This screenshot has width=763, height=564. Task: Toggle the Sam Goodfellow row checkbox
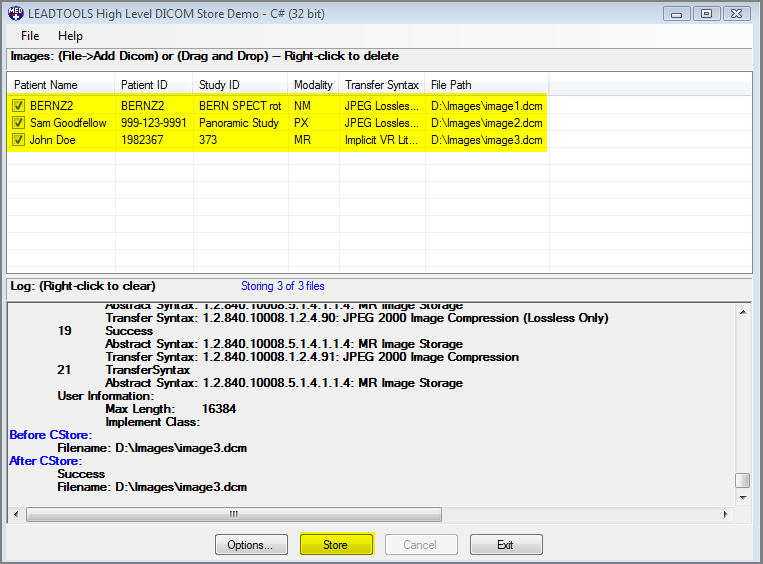click(x=18, y=123)
